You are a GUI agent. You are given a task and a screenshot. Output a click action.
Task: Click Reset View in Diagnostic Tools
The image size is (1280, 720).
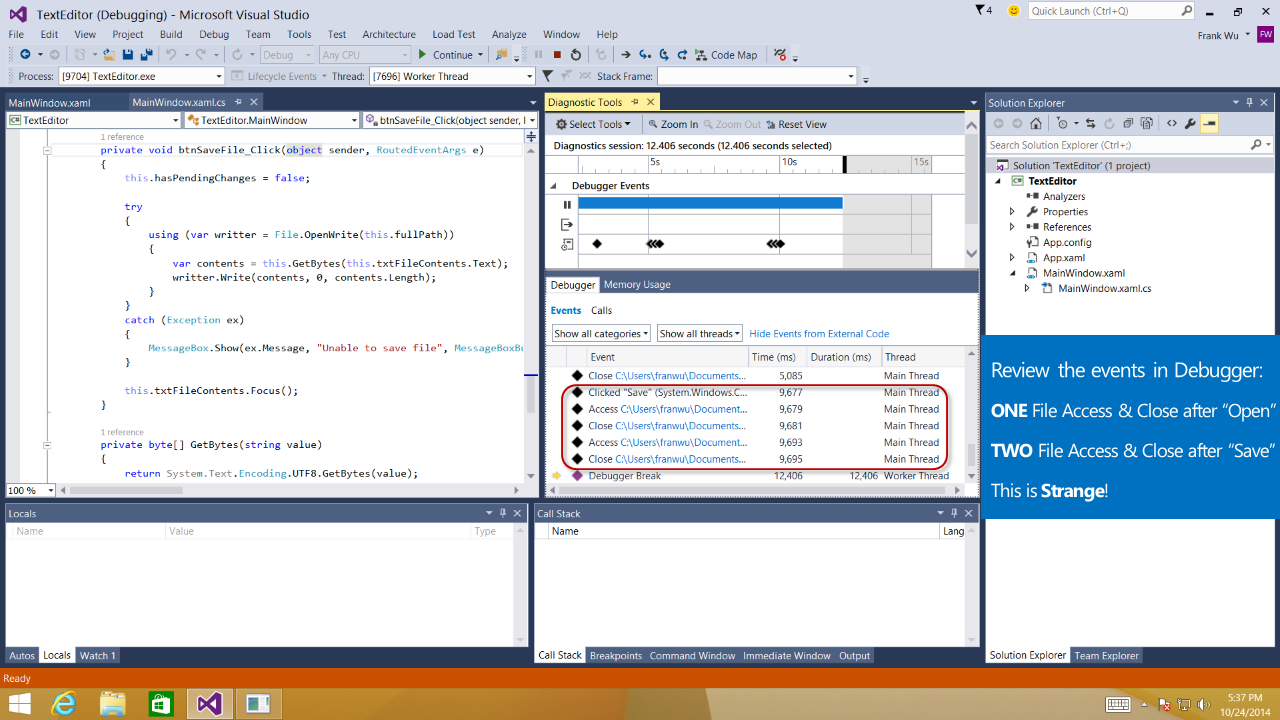tap(795, 124)
